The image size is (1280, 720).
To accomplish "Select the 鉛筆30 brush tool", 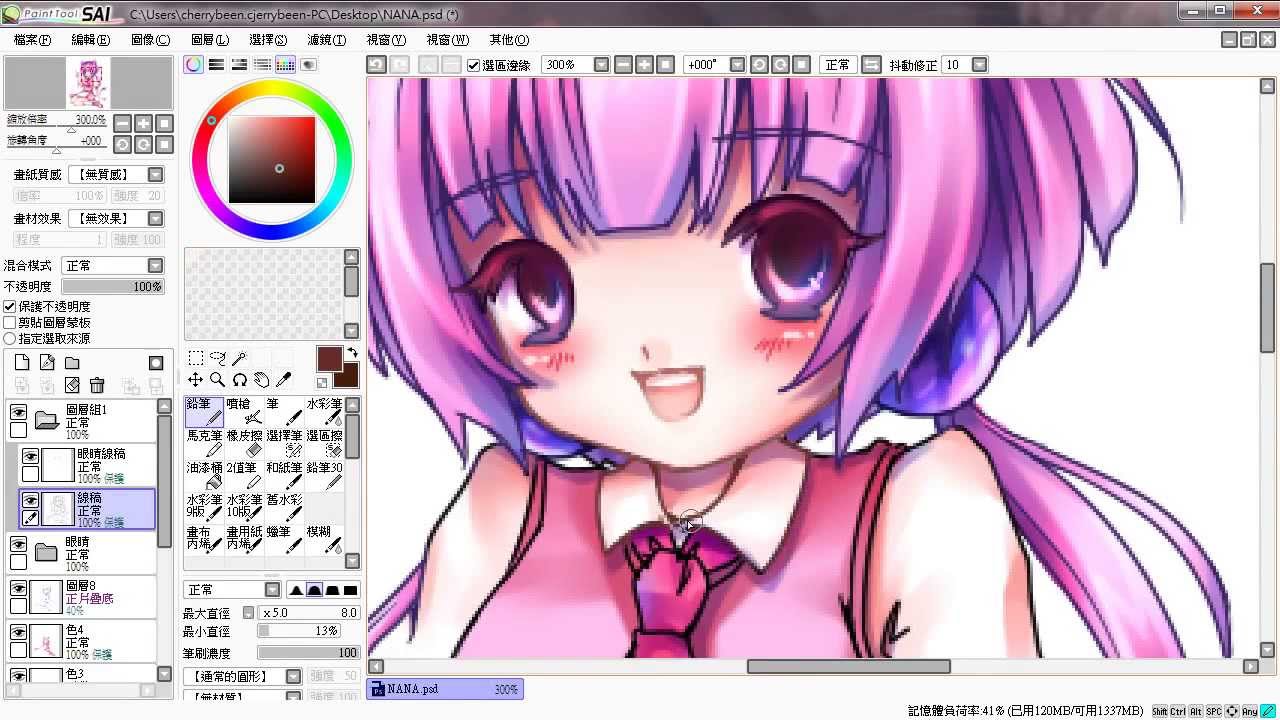I will pos(324,475).
